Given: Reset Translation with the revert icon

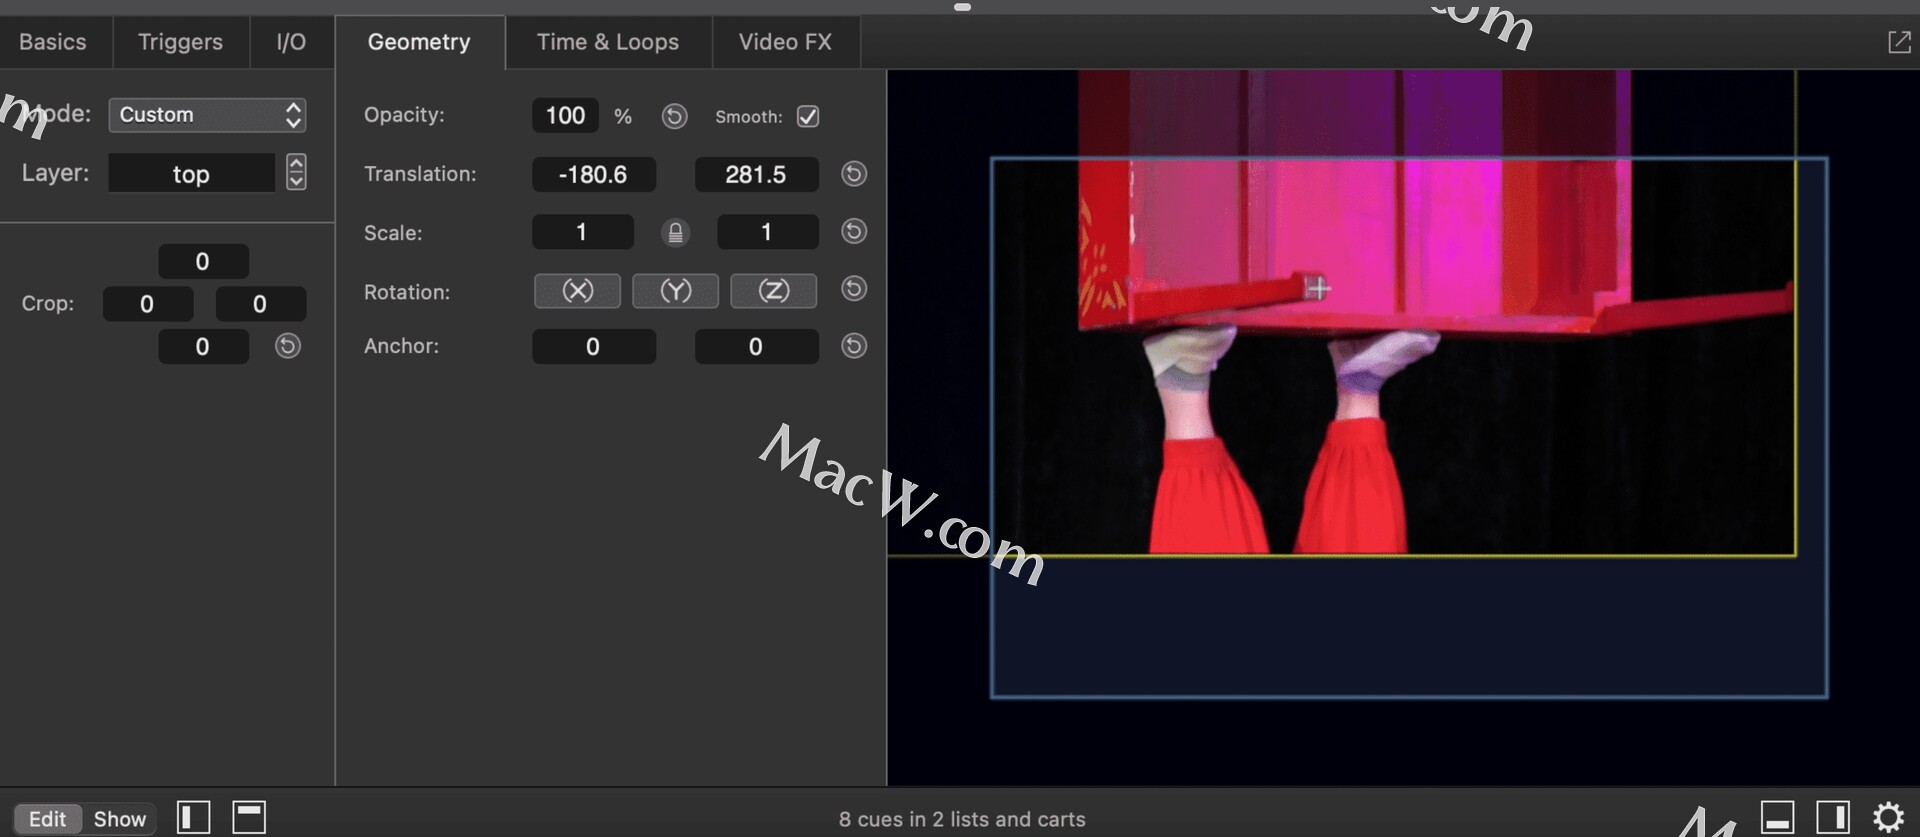Looking at the screenshot, I should click(x=854, y=174).
